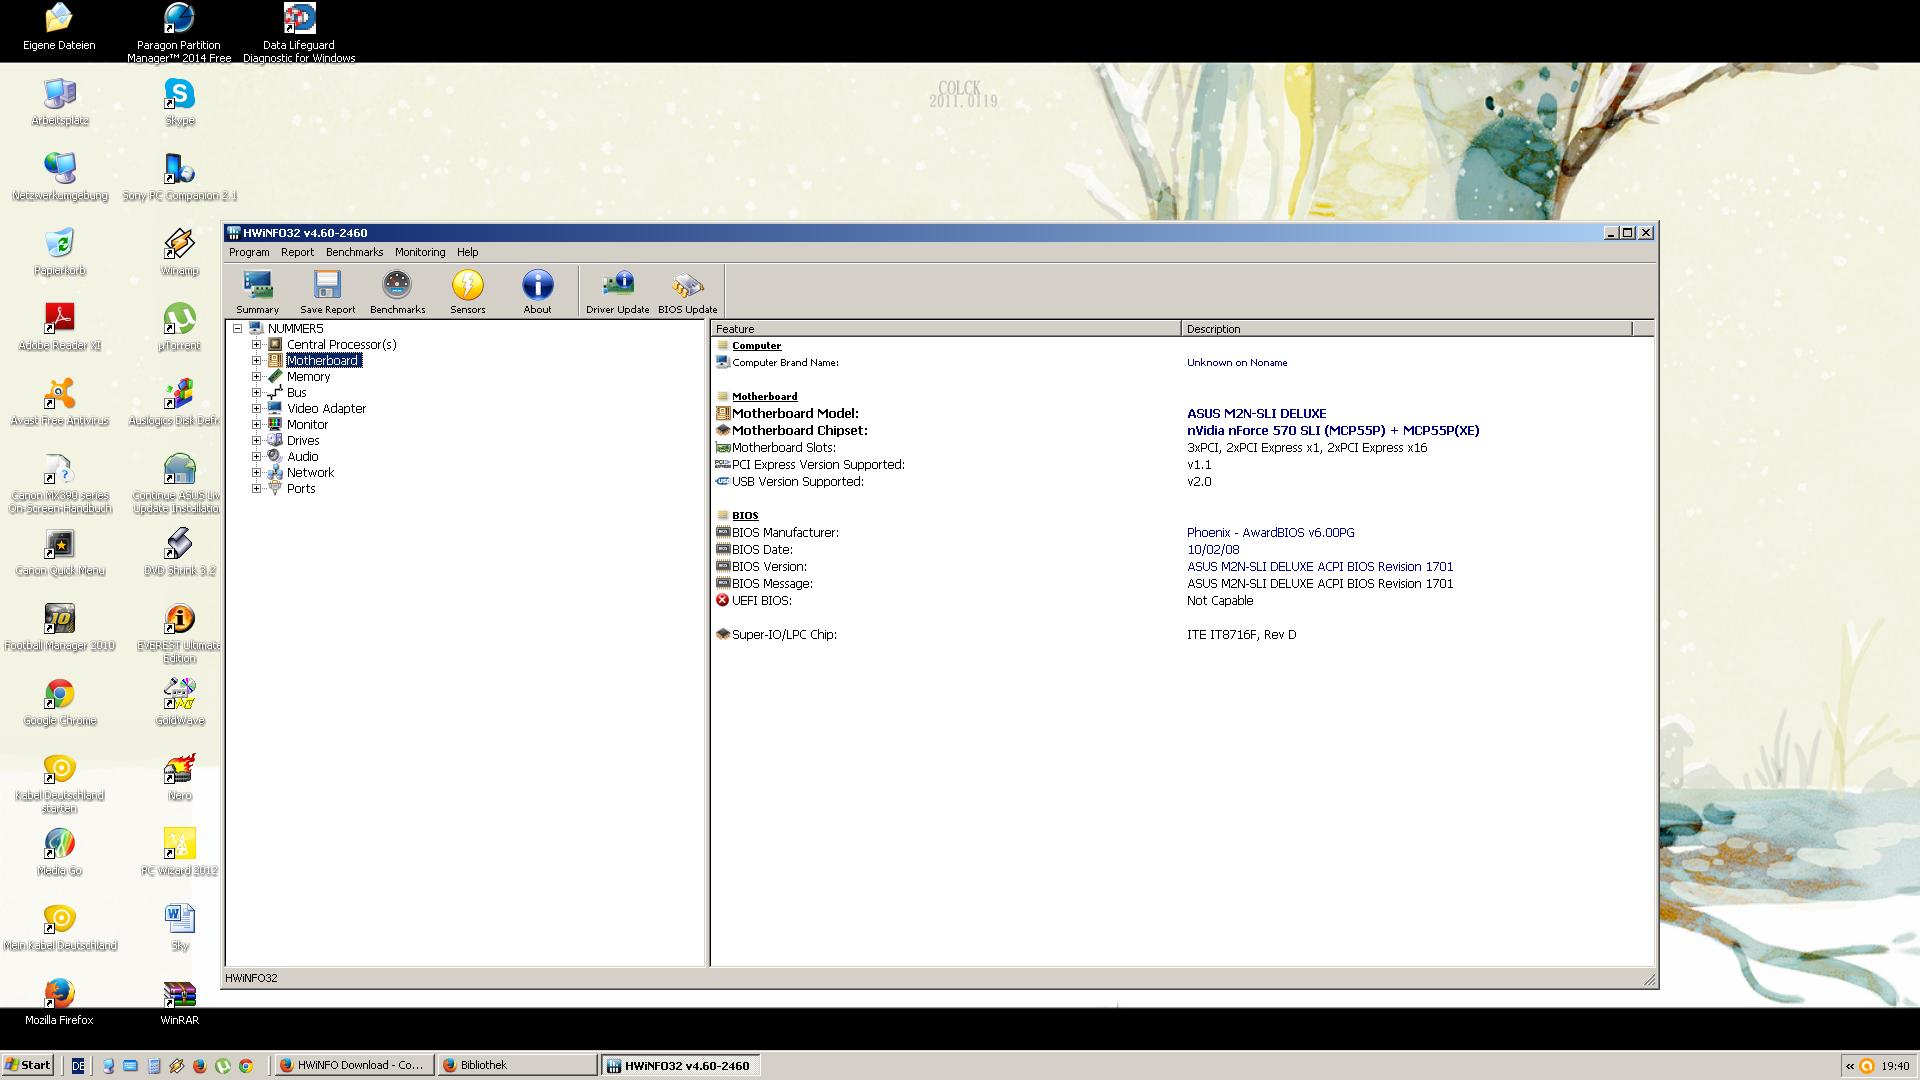Open the Program menu
Screen dimensions: 1920x1080
click(x=249, y=252)
